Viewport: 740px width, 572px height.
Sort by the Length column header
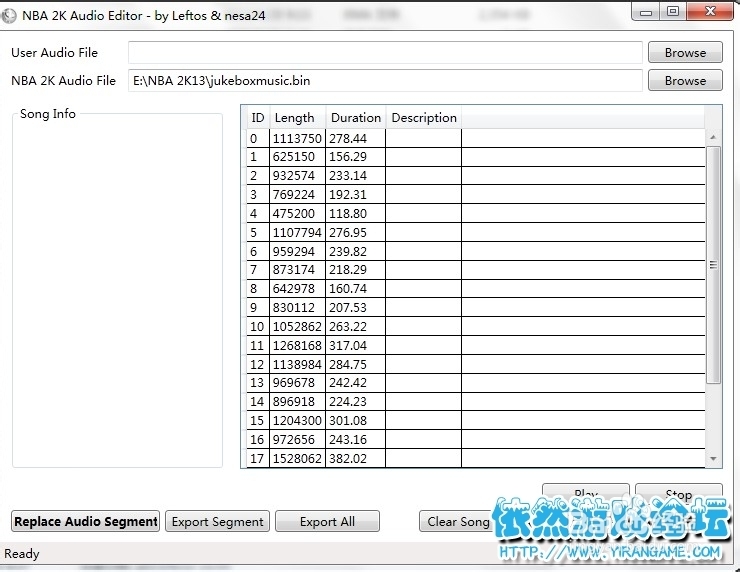(x=297, y=118)
